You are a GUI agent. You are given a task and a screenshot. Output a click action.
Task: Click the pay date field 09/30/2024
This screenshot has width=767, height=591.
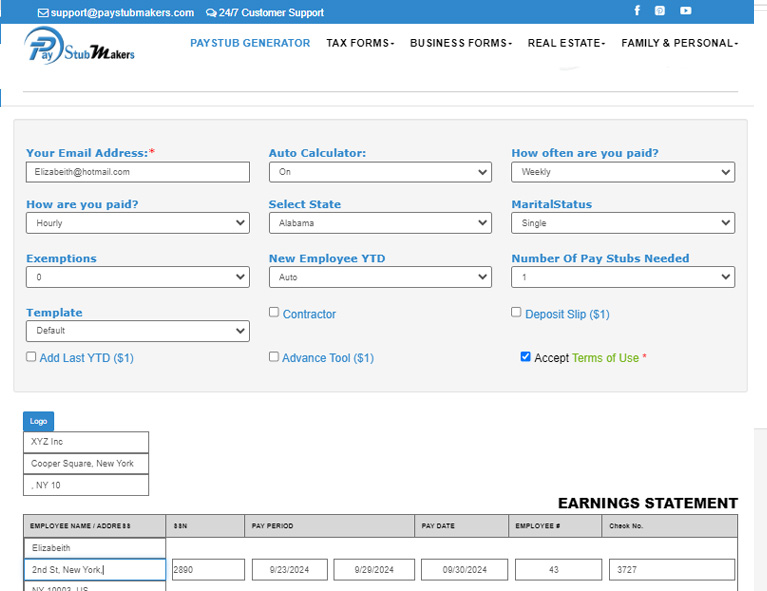pos(464,569)
